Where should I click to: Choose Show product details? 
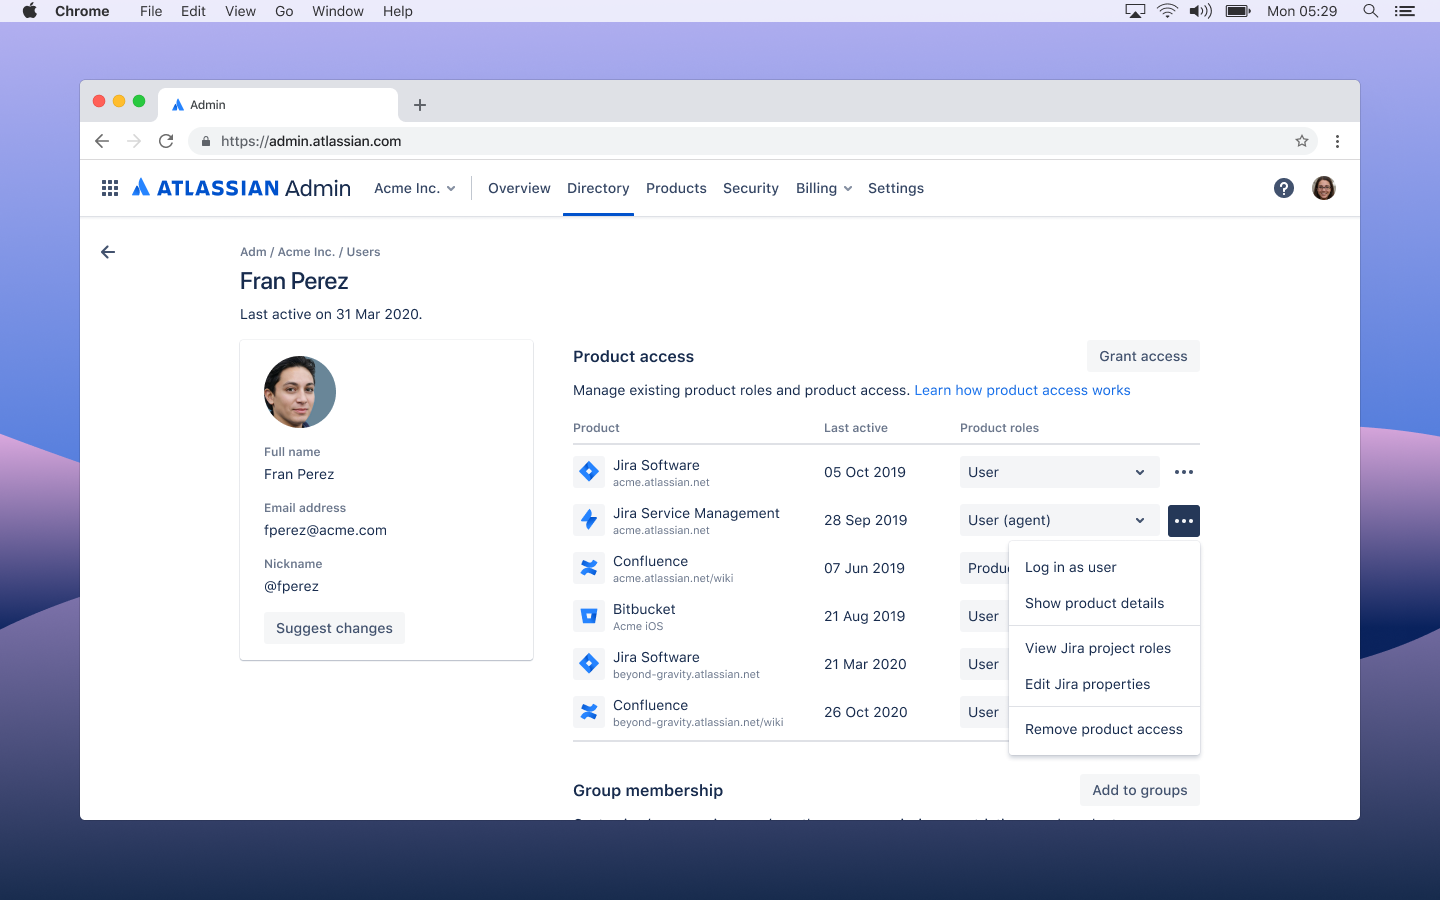(1104, 603)
